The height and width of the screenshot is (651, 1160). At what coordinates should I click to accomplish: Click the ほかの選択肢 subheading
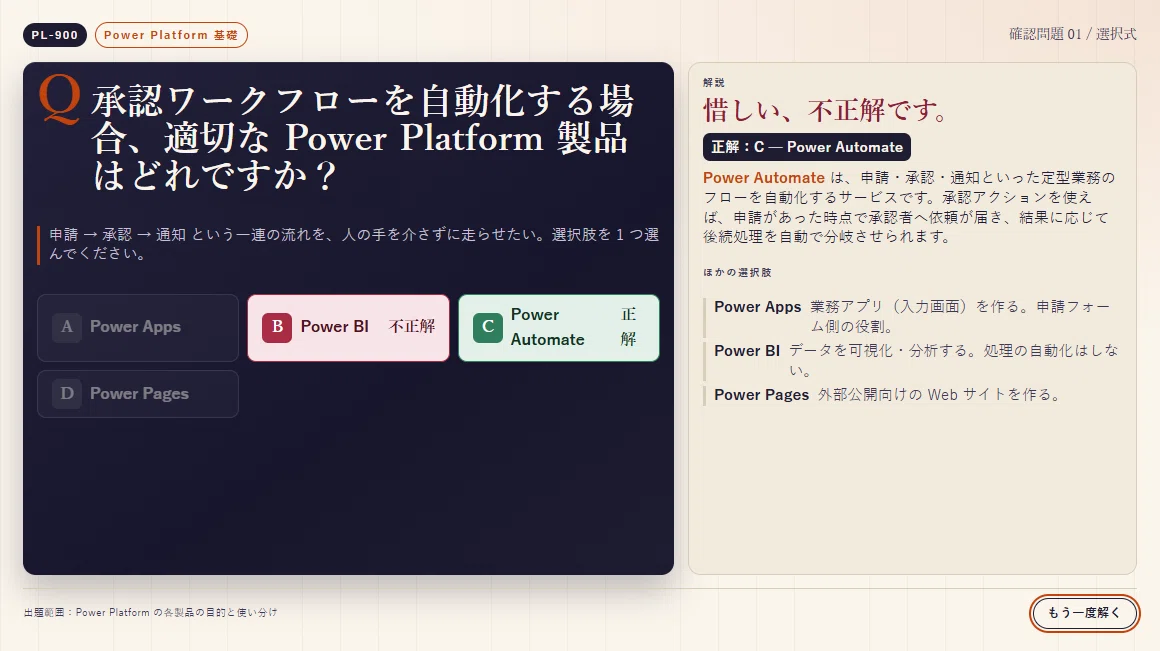pos(738,272)
